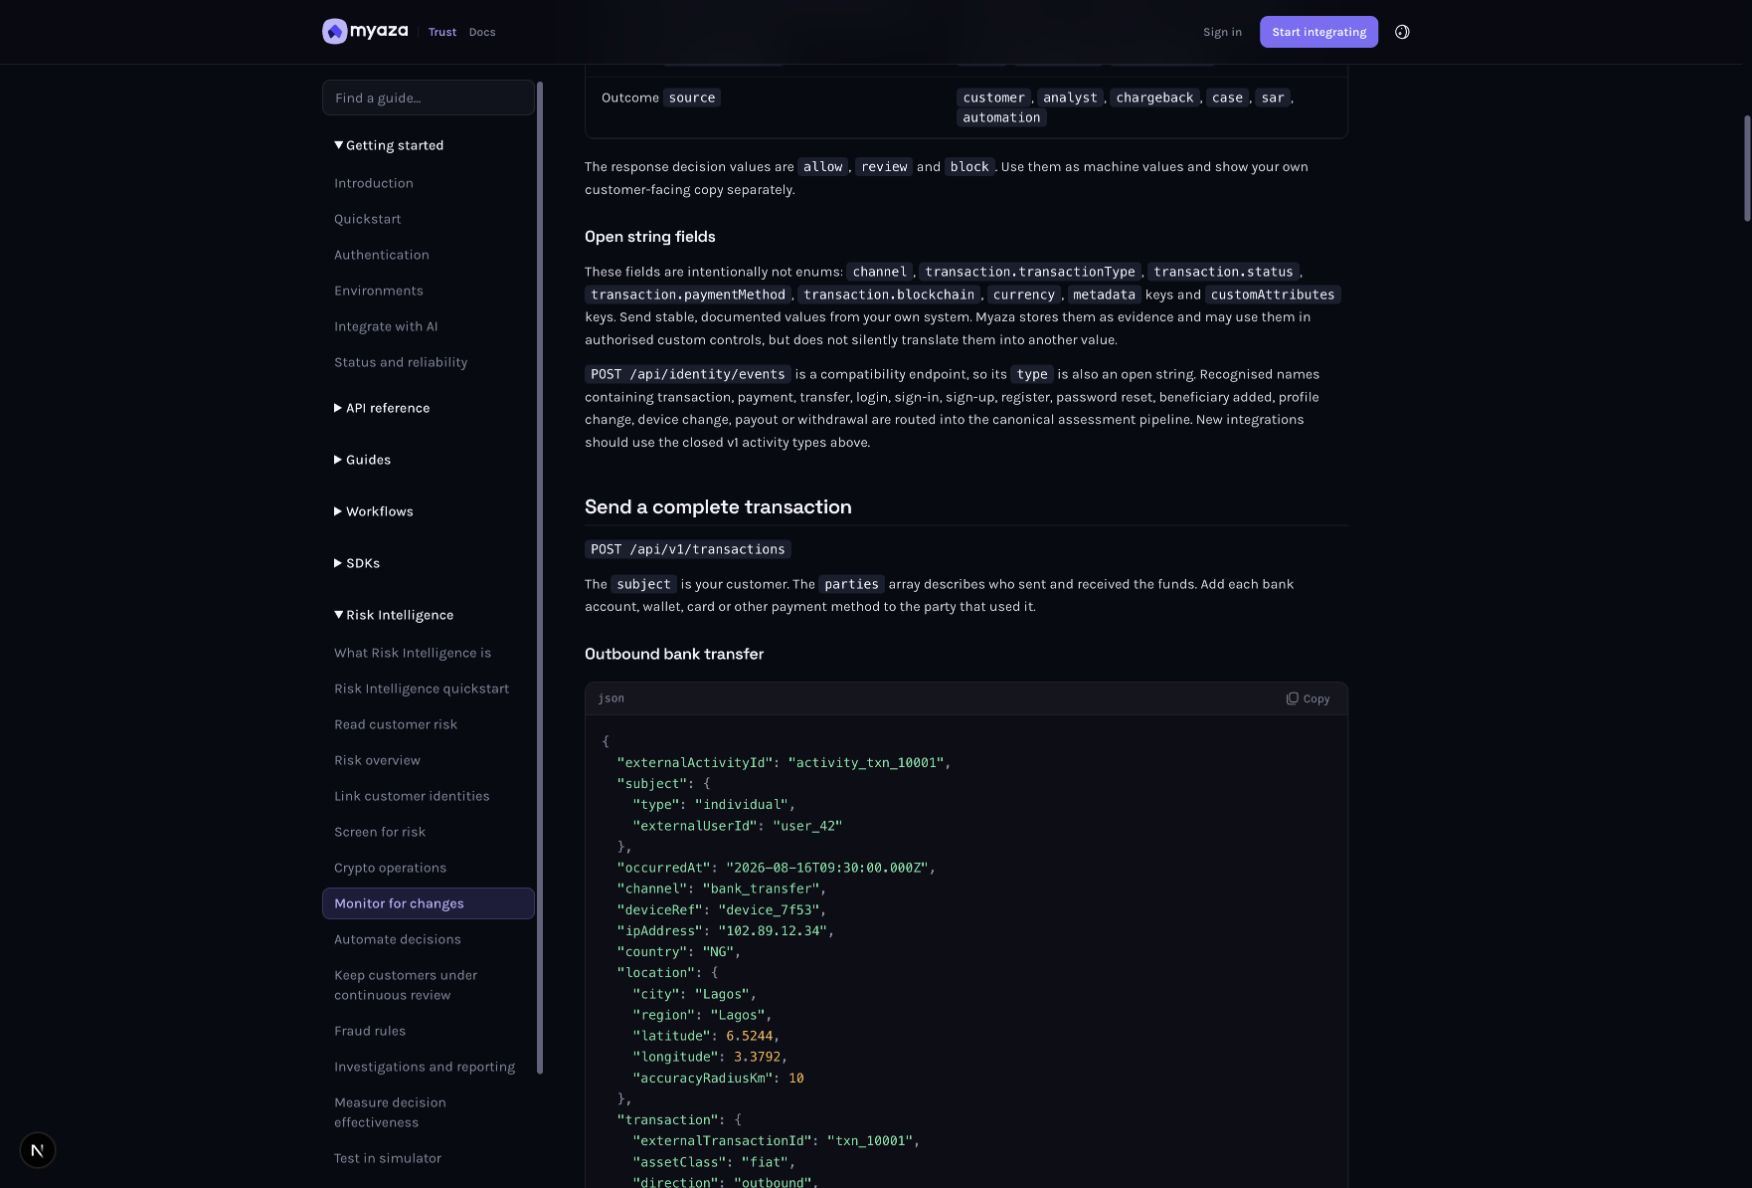This screenshot has width=1752, height=1188.
Task: Expand the Guides section
Action: [x=362, y=460]
